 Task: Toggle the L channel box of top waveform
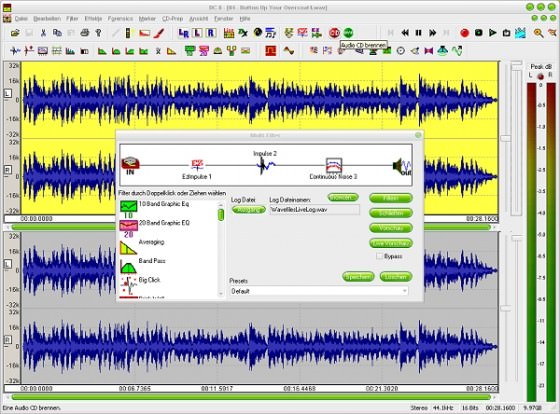(8, 94)
